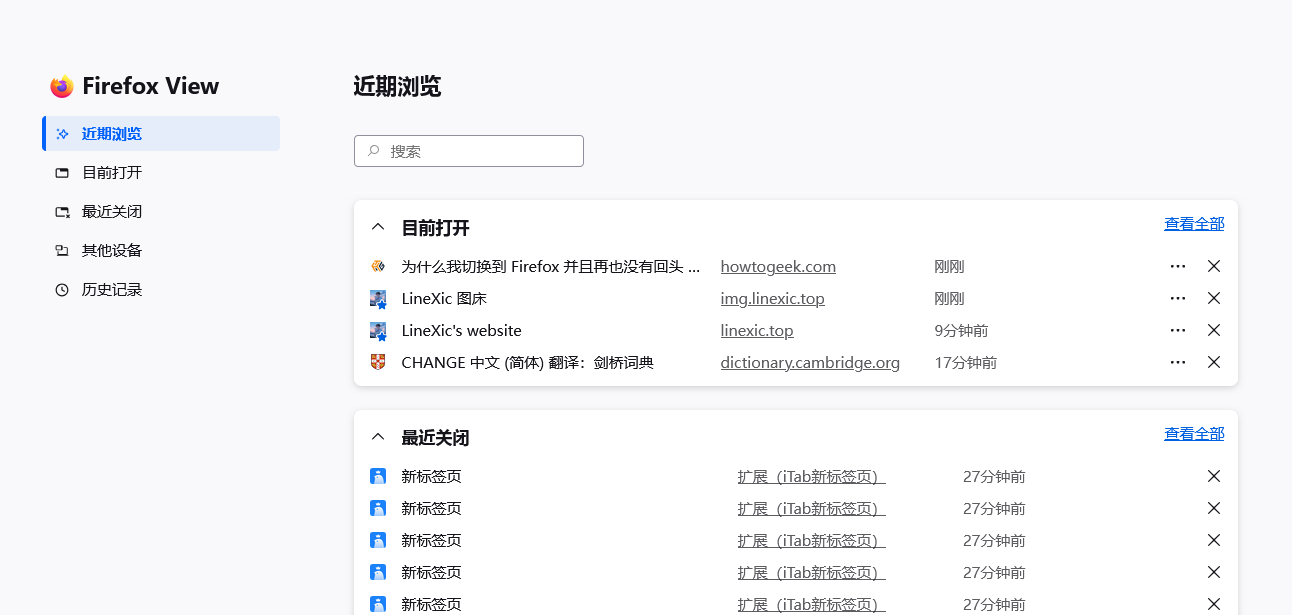Click the Firefox View logo icon
The image size is (1292, 615).
coord(62,87)
